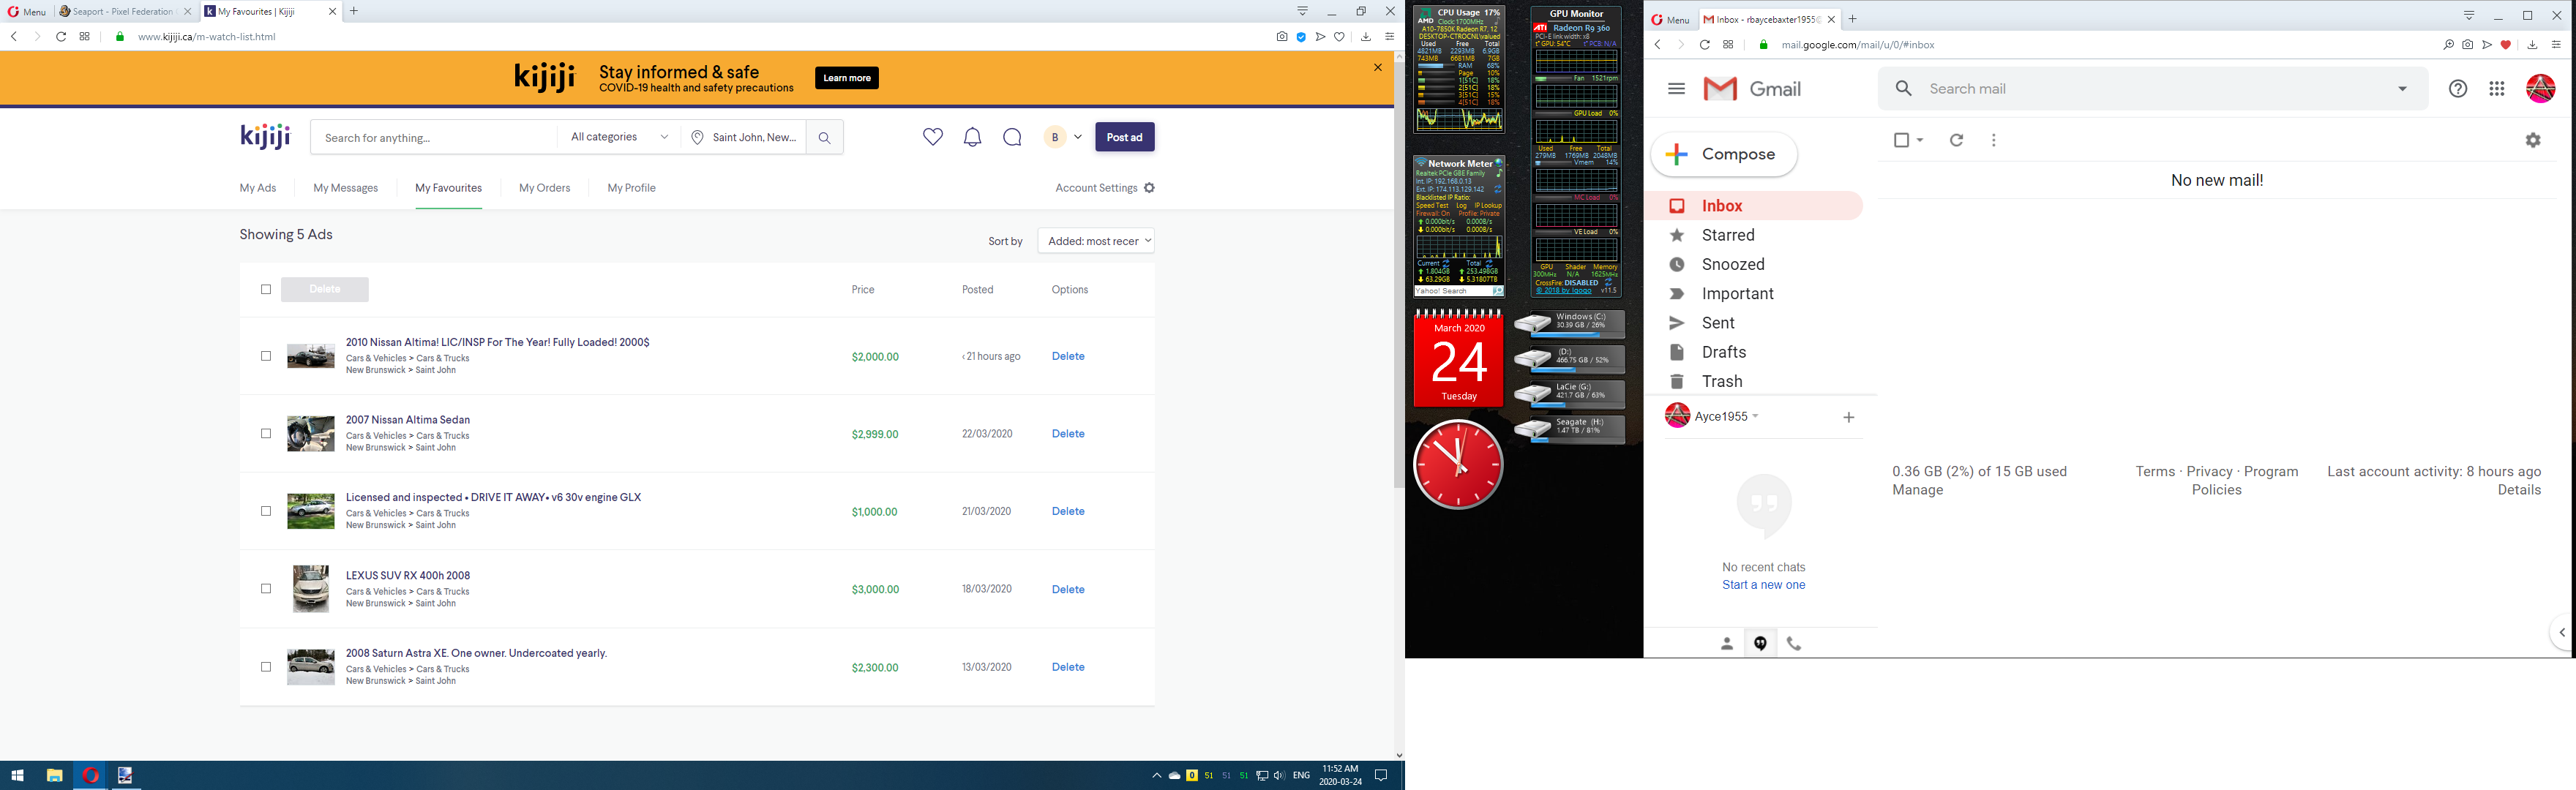
Task: Delete the 2008 Saturn Astra XE ad
Action: [1068, 667]
